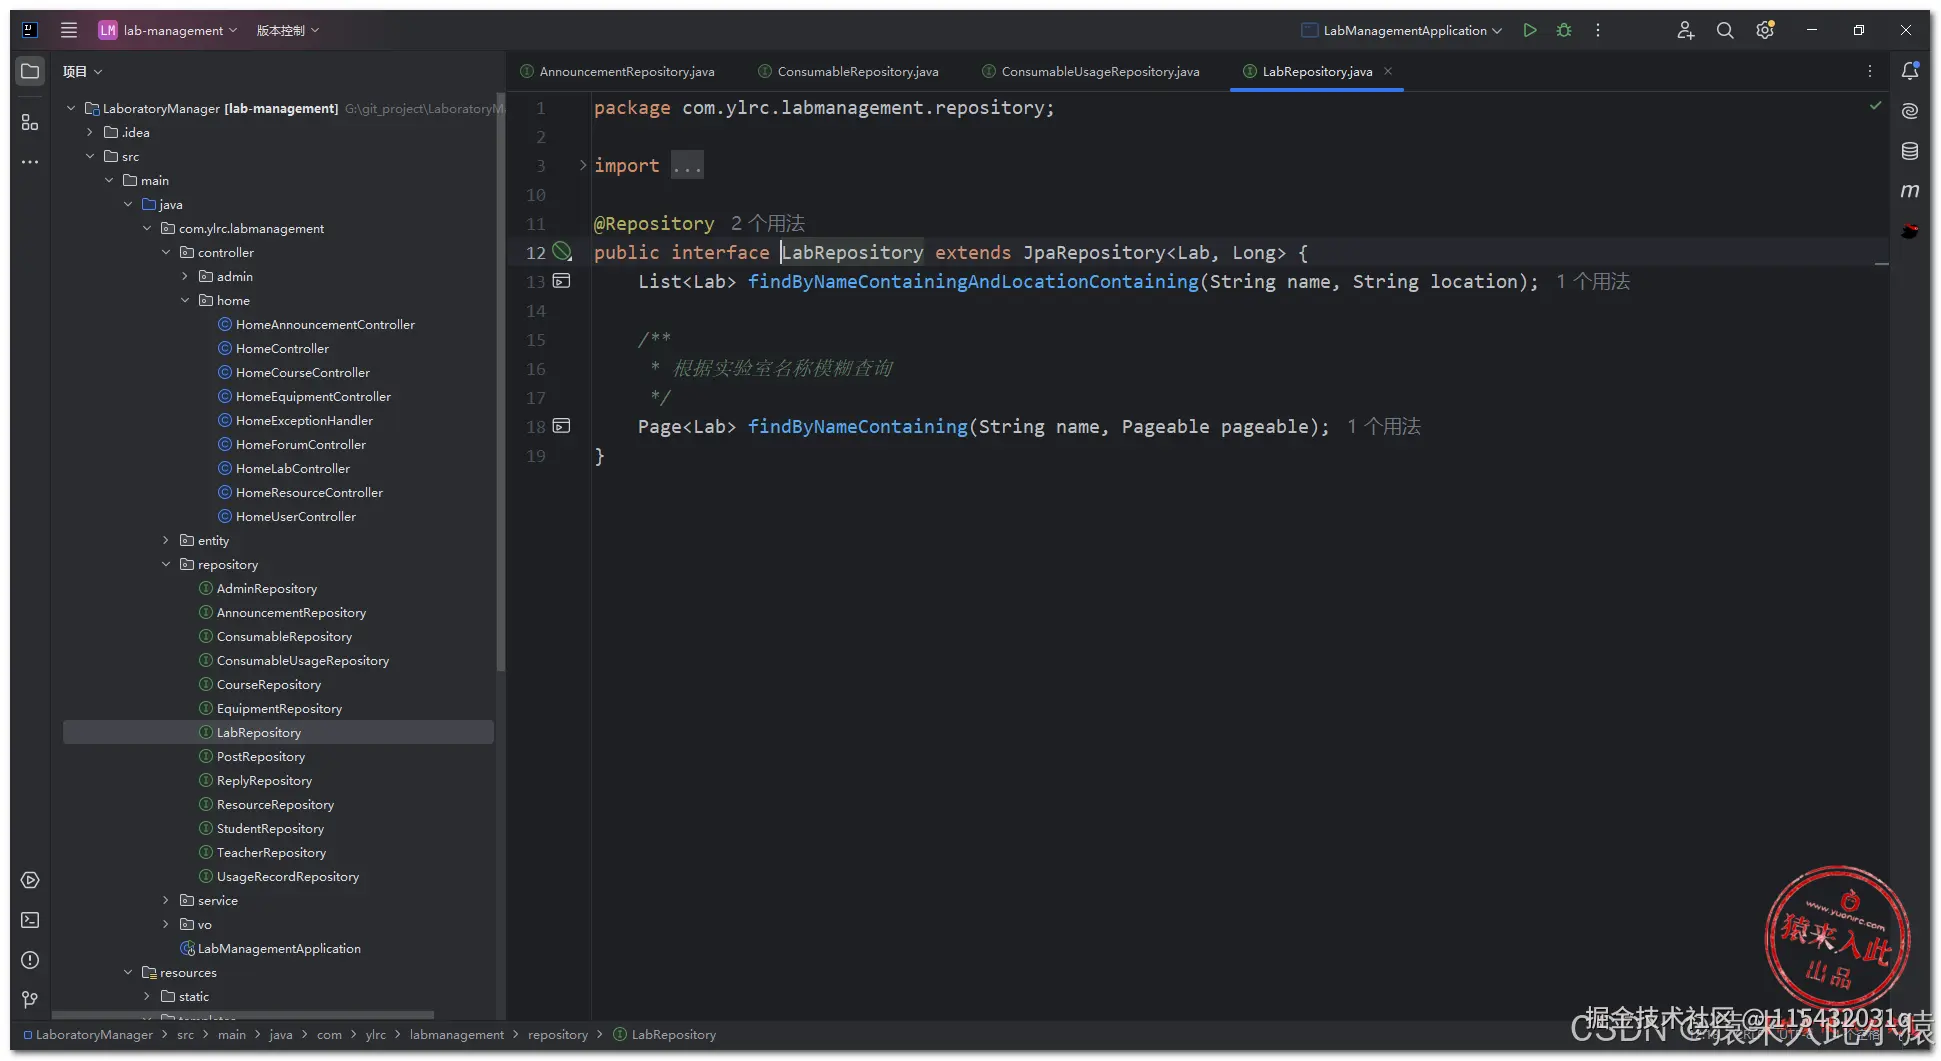Click the @Repository annotation
This screenshot has height=1061, width=1941.
(654, 223)
